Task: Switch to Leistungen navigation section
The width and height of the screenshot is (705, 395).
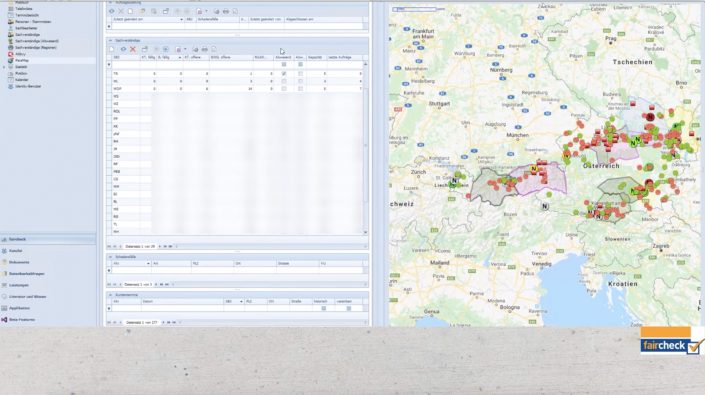Action: pos(19,285)
